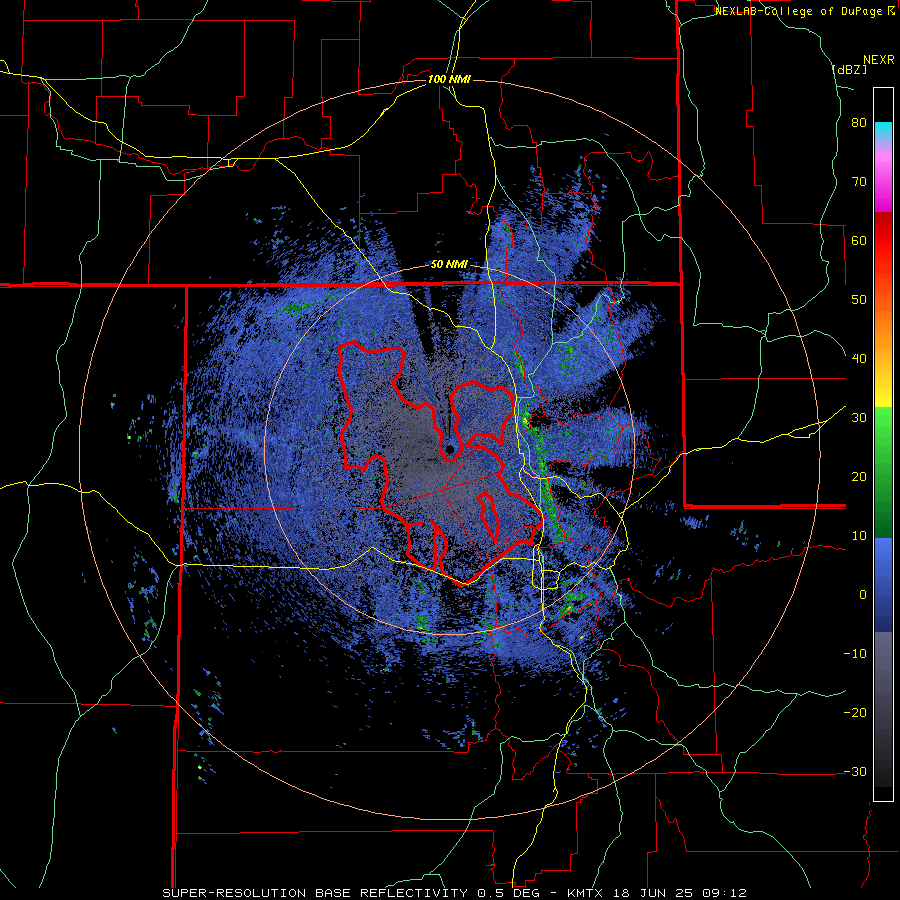Click the 80 value on the dBZ scale
The width and height of the screenshot is (900, 900).
[859, 123]
